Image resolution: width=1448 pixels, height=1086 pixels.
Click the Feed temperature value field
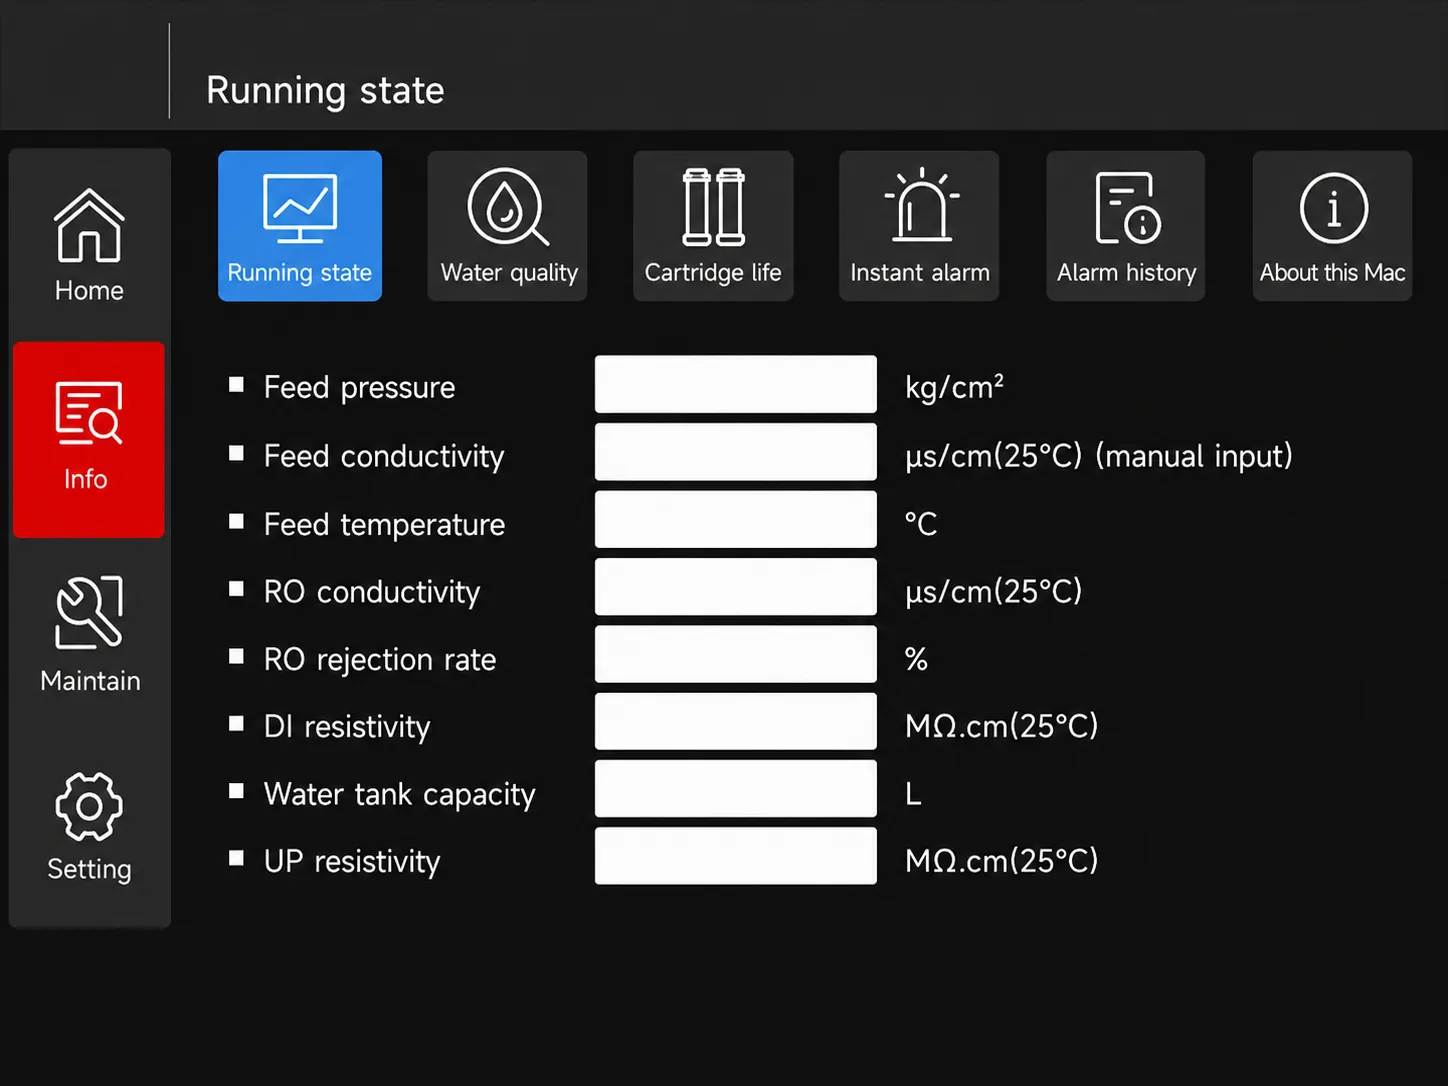pos(736,519)
